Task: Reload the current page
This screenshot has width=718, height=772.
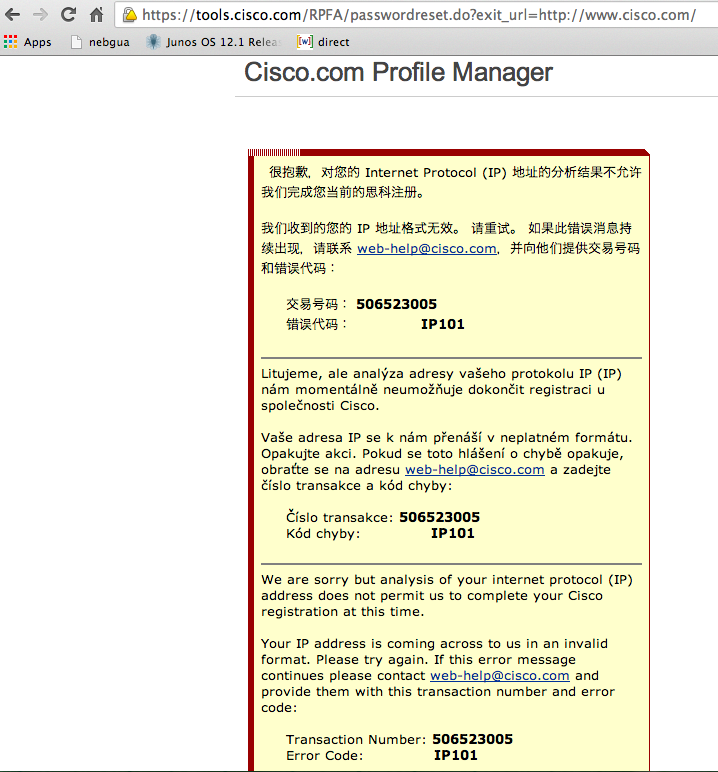Action: pyautogui.click(x=69, y=15)
